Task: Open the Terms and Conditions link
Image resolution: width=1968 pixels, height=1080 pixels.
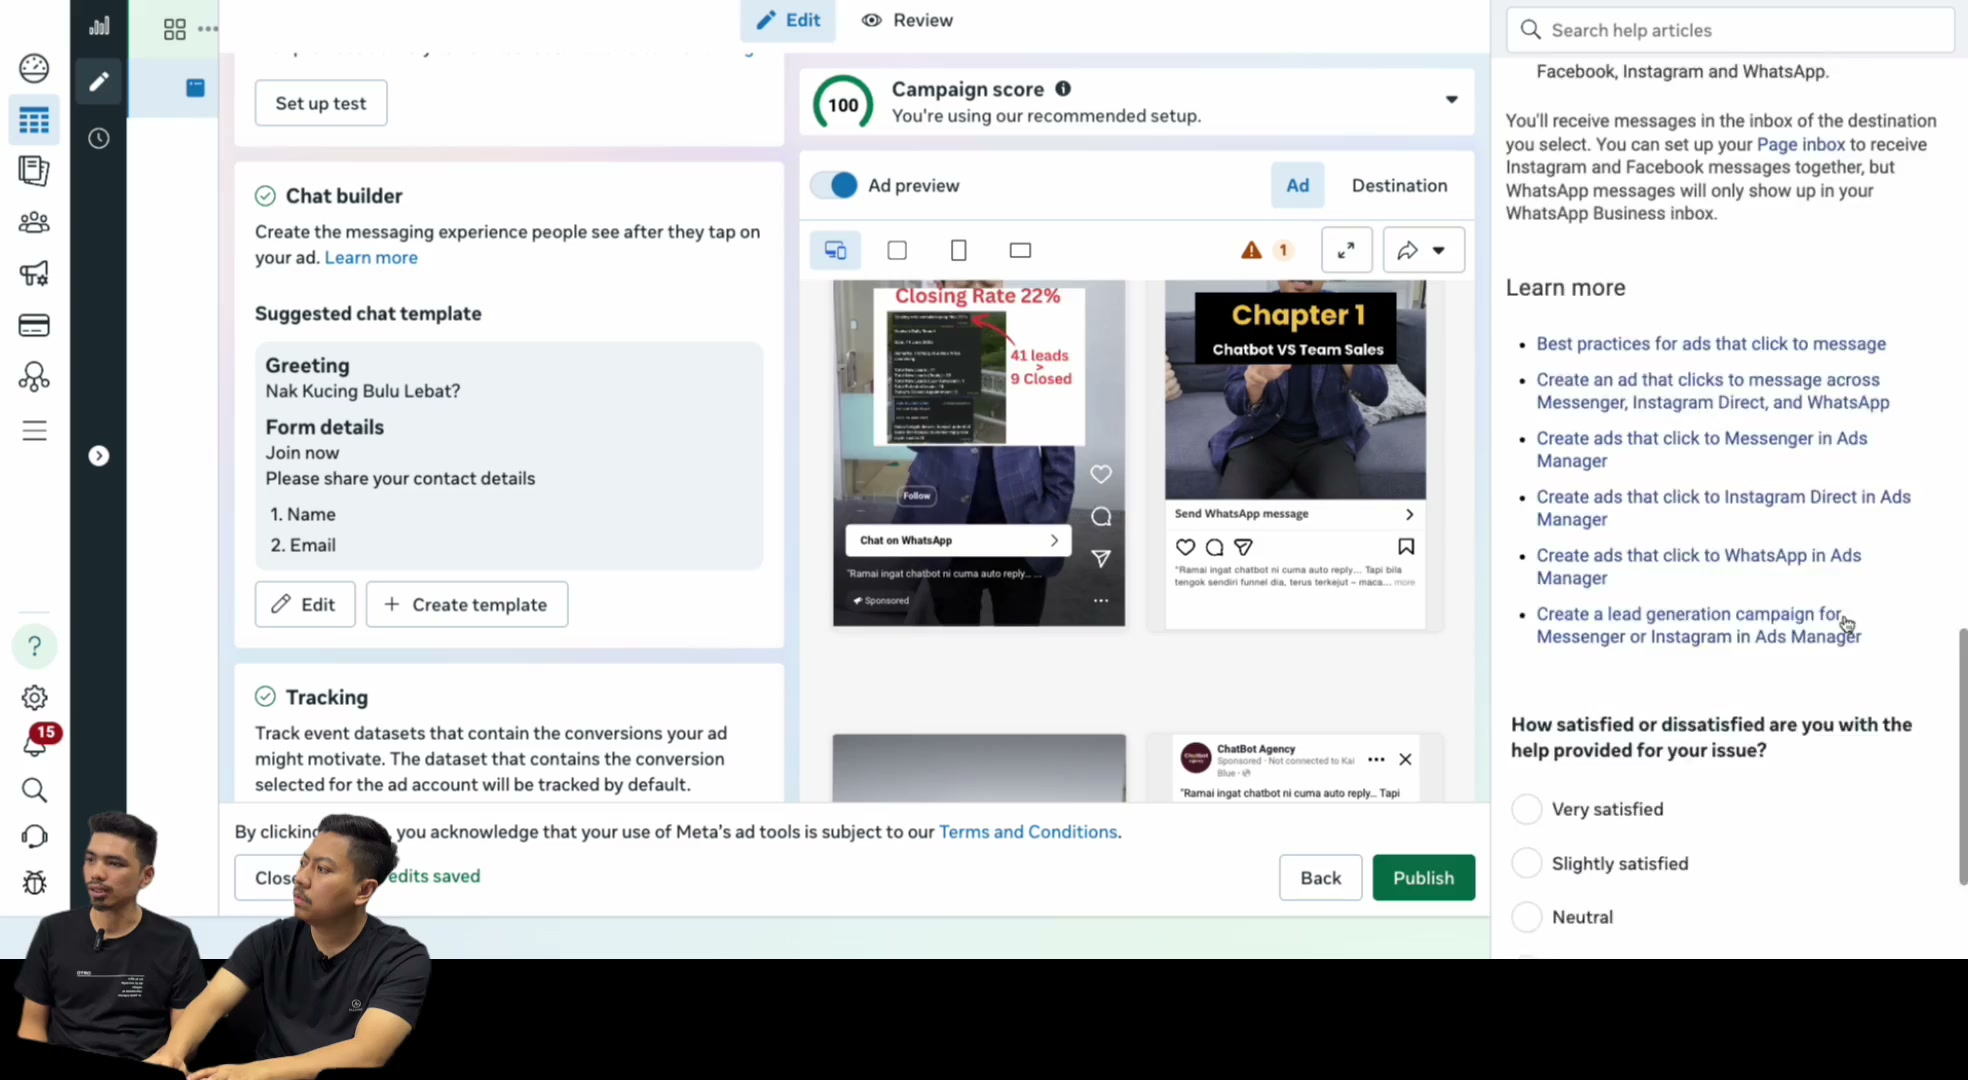Action: click(1028, 831)
